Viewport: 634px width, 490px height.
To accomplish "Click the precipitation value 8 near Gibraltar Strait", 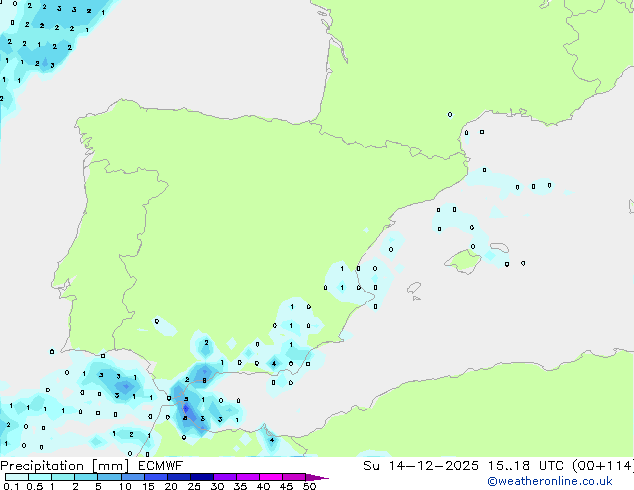I will (204, 380).
